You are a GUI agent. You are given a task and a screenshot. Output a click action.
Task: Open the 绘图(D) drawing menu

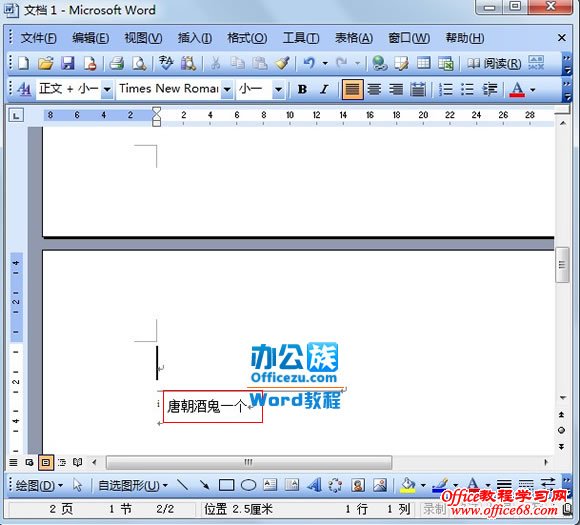click(39, 485)
